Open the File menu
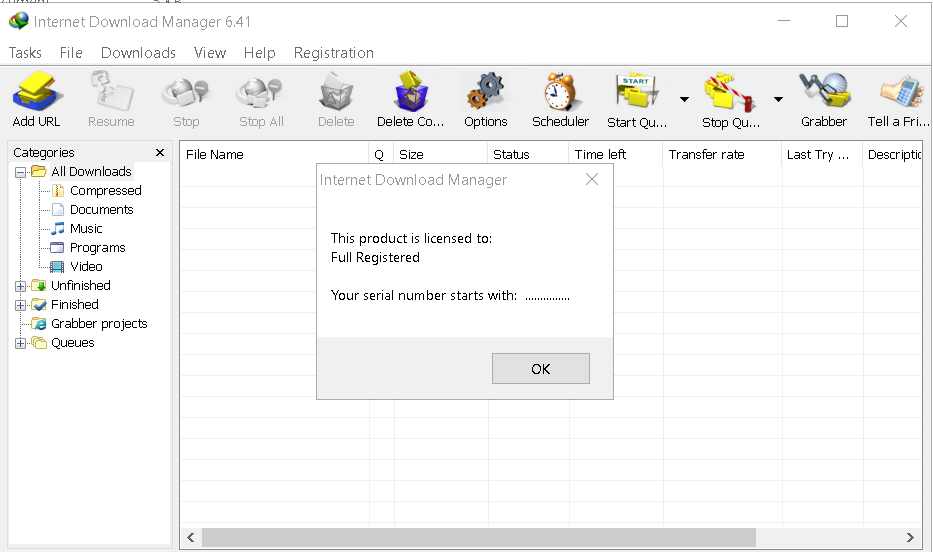 pyautogui.click(x=71, y=53)
